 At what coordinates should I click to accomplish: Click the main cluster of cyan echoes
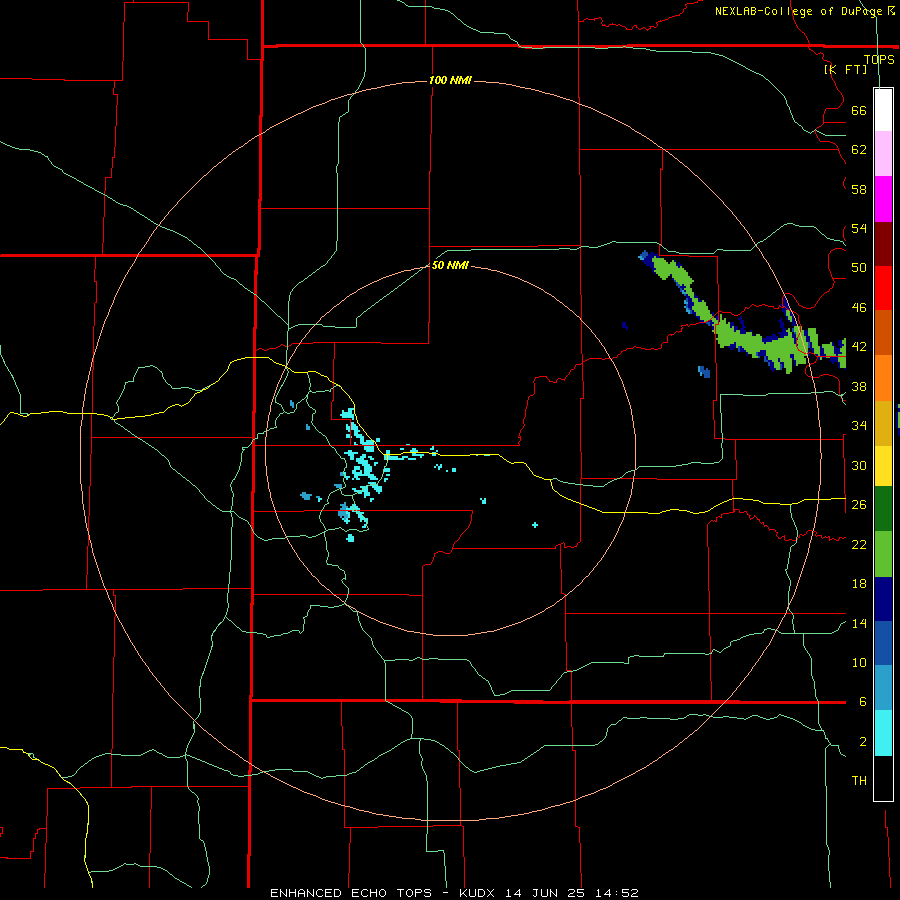(x=363, y=468)
